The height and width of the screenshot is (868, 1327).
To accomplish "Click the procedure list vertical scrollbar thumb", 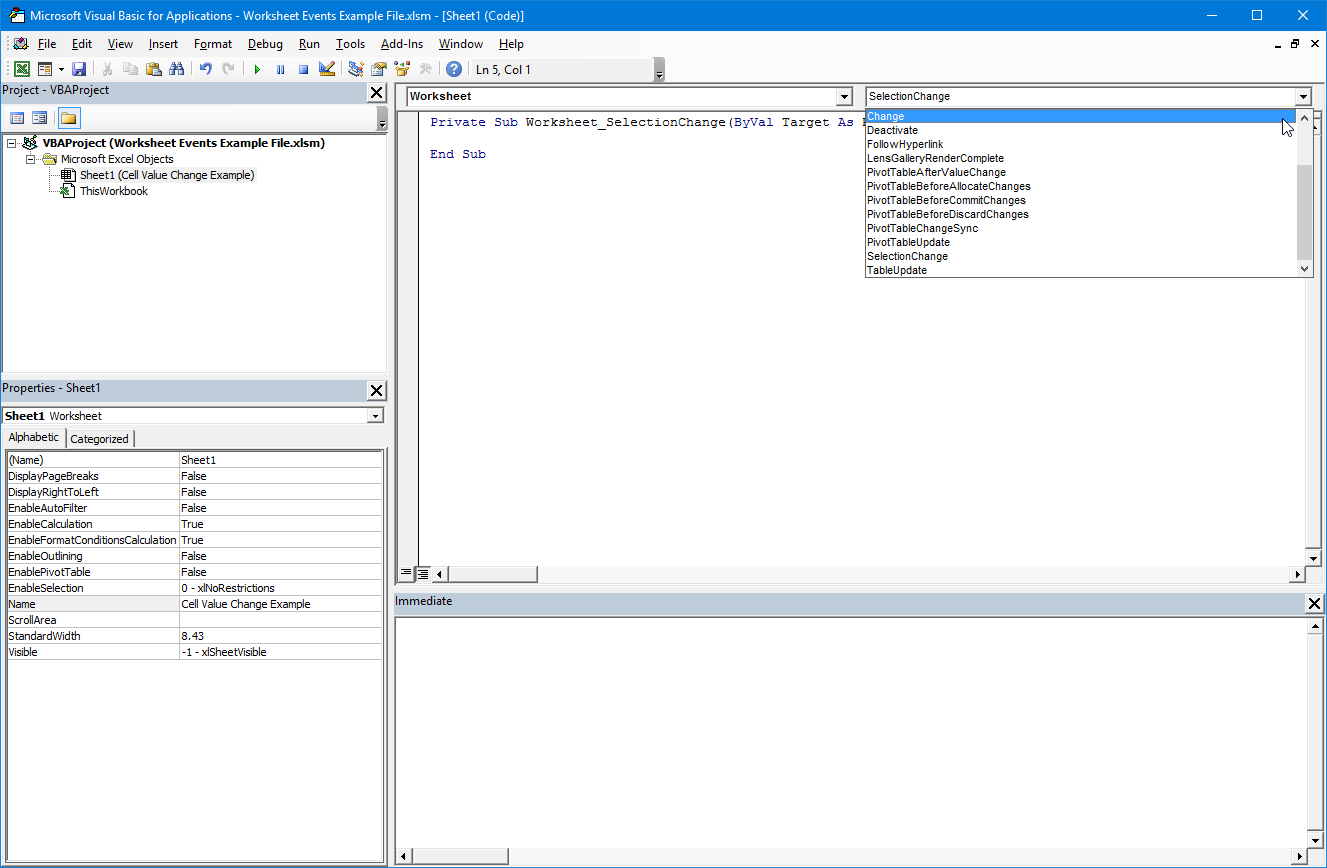I will [1303, 210].
